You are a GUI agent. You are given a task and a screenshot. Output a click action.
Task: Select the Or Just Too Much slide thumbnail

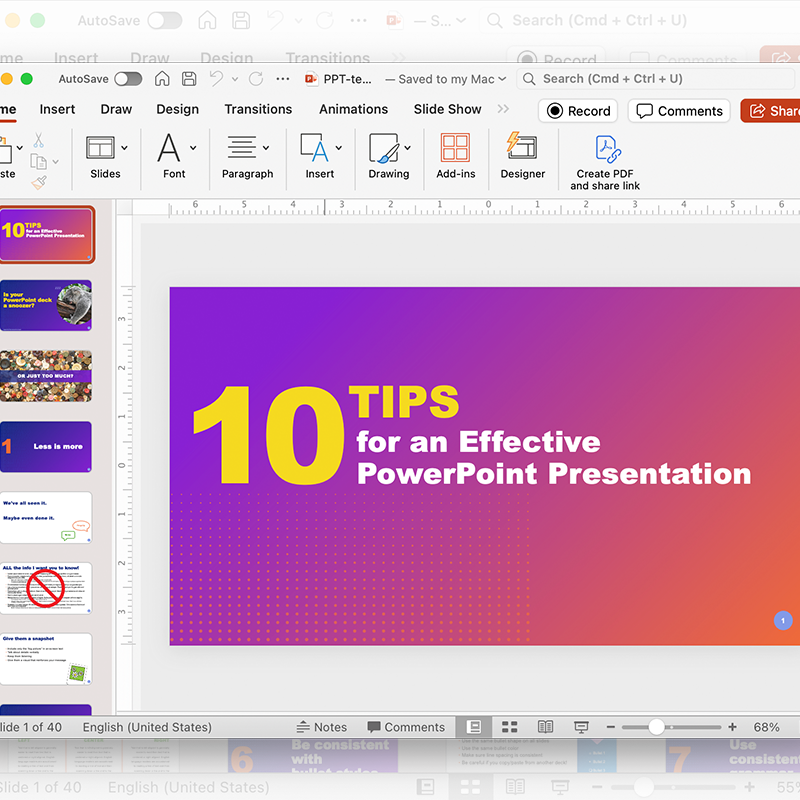coord(46,376)
